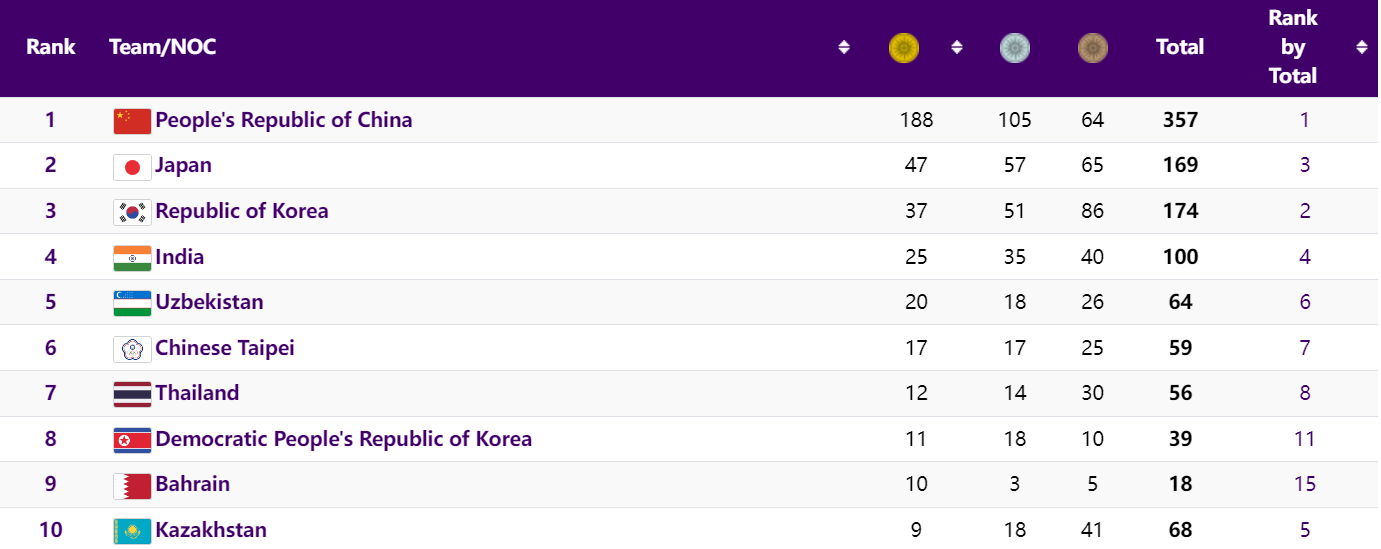
Task: Click Japan's silver count 57
Action: click(1015, 165)
